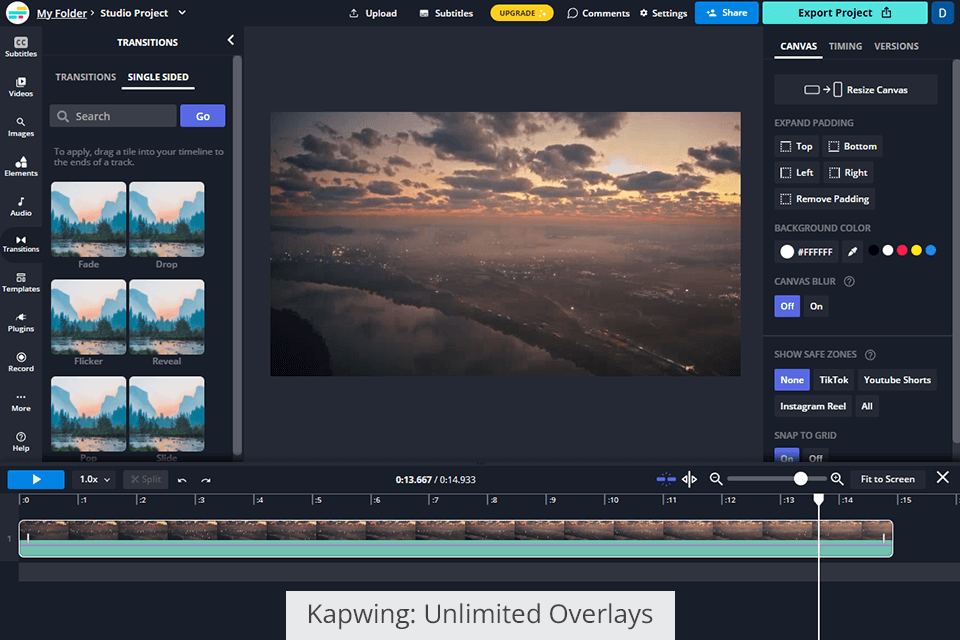Viewport: 960px width, 640px height.
Task: Open Canvas Blur help question mark
Action: [x=849, y=282]
